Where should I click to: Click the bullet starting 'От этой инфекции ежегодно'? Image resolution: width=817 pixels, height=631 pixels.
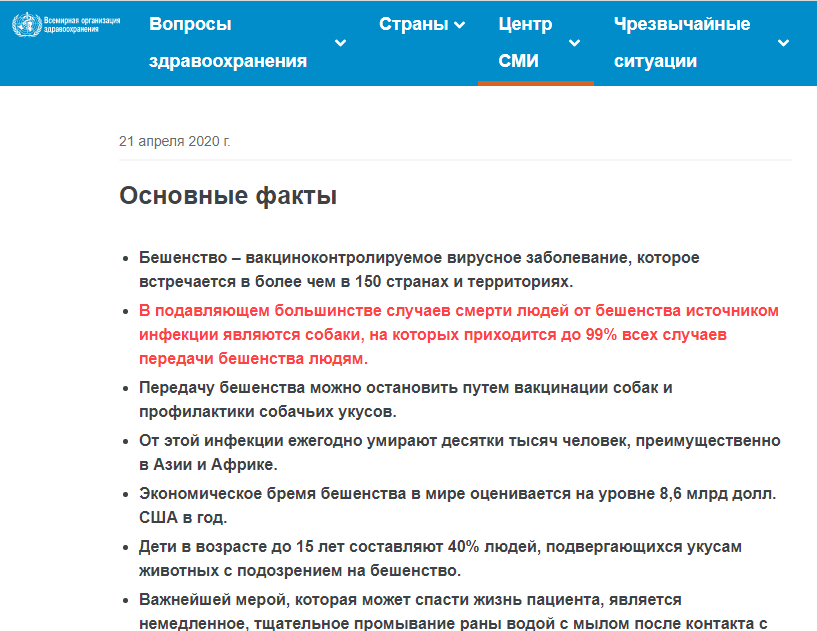pyautogui.click(x=459, y=453)
